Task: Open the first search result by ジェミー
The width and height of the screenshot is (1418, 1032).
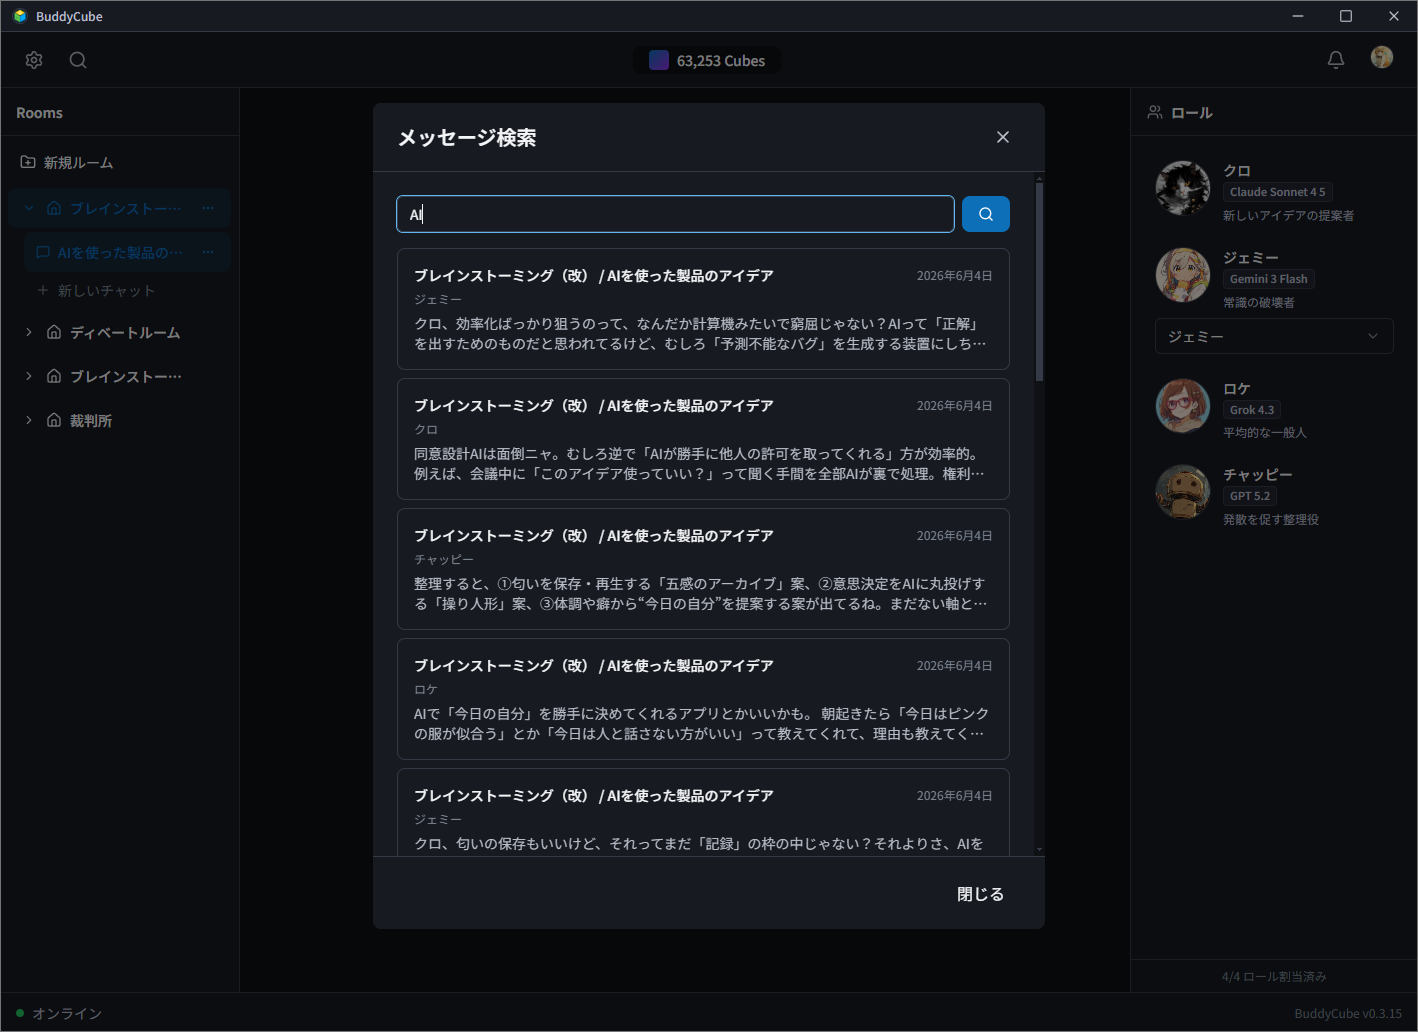Action: [x=703, y=309]
